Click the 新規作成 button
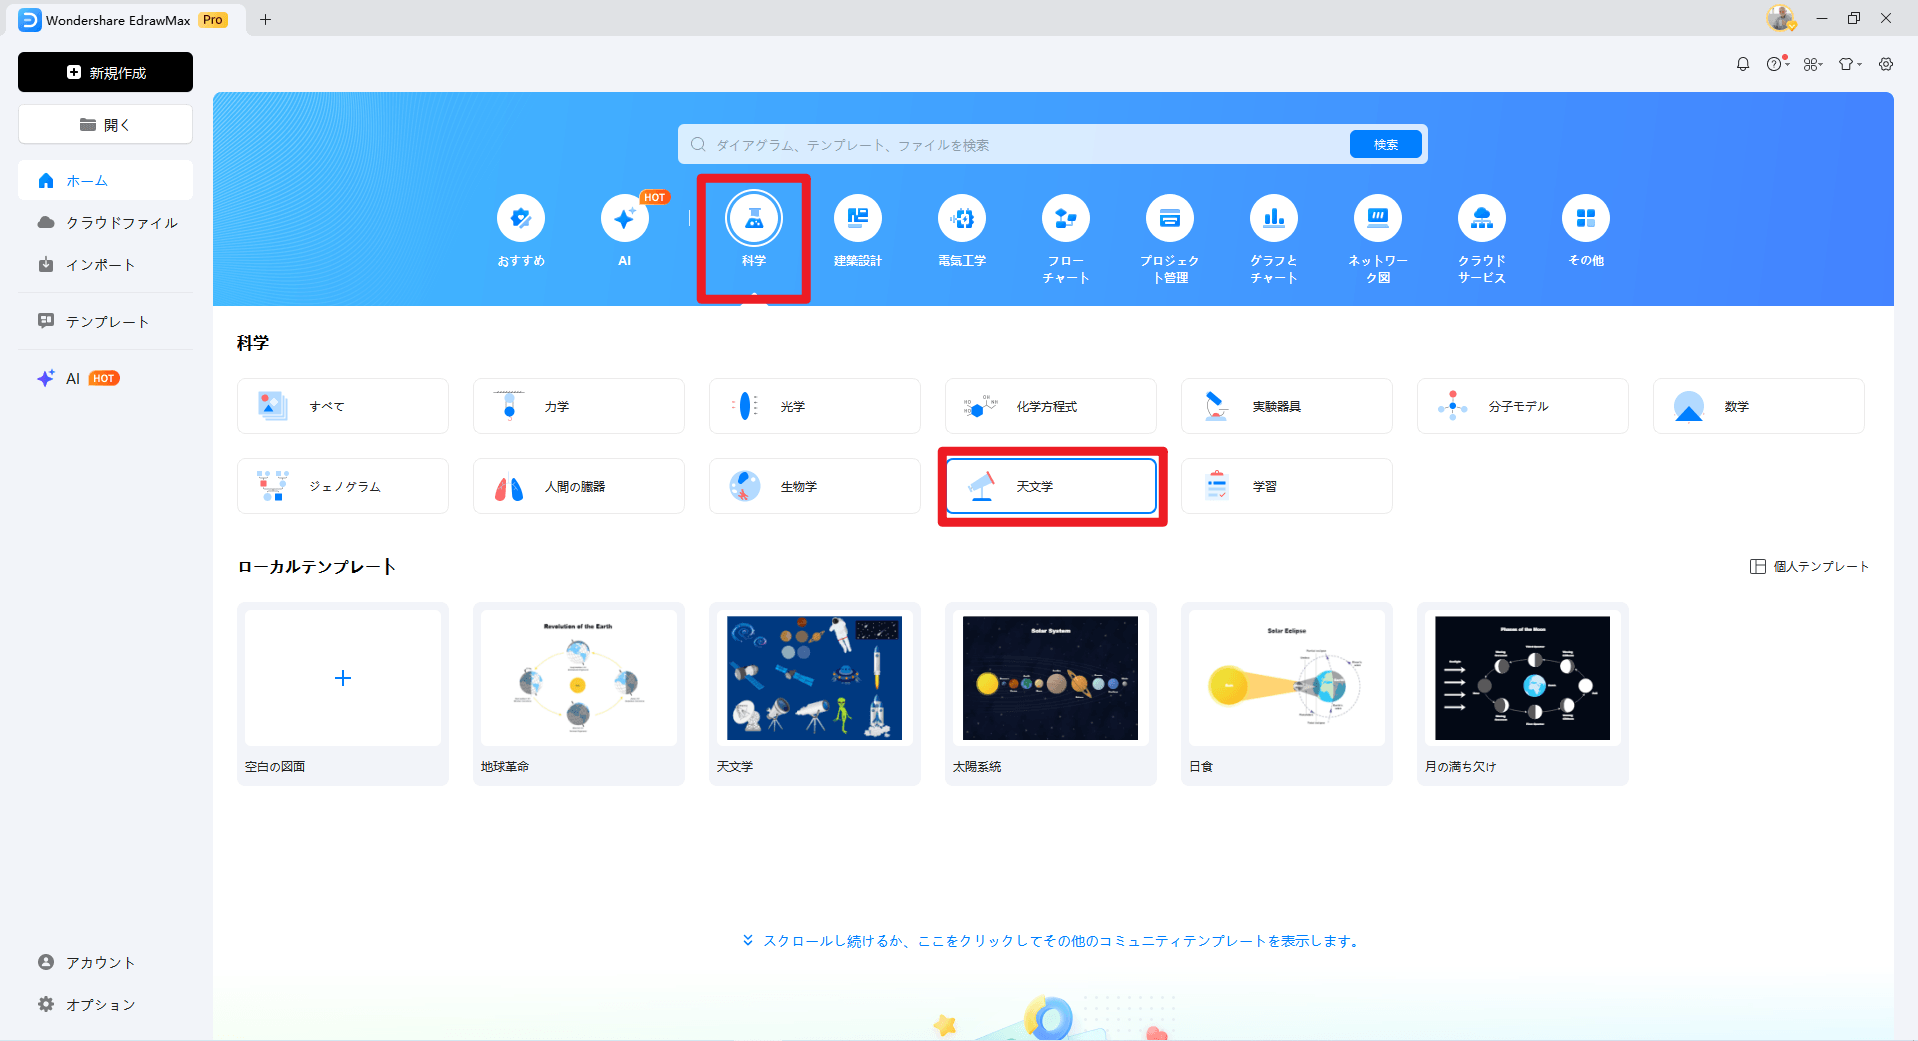The width and height of the screenshot is (1918, 1041). [x=105, y=71]
